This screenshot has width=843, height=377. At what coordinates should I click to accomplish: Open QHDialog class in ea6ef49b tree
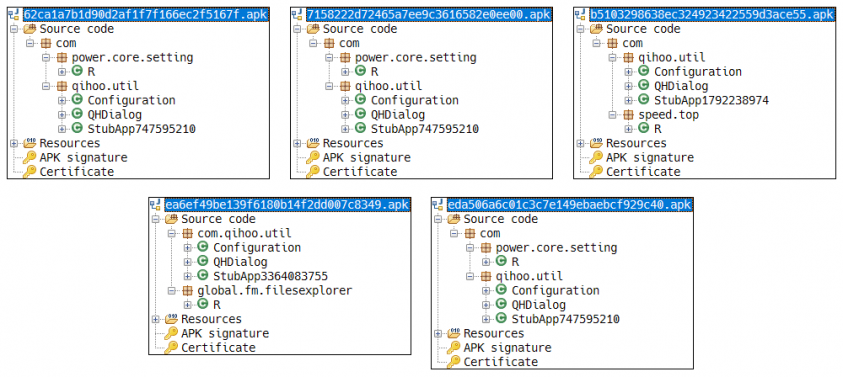pos(240,261)
